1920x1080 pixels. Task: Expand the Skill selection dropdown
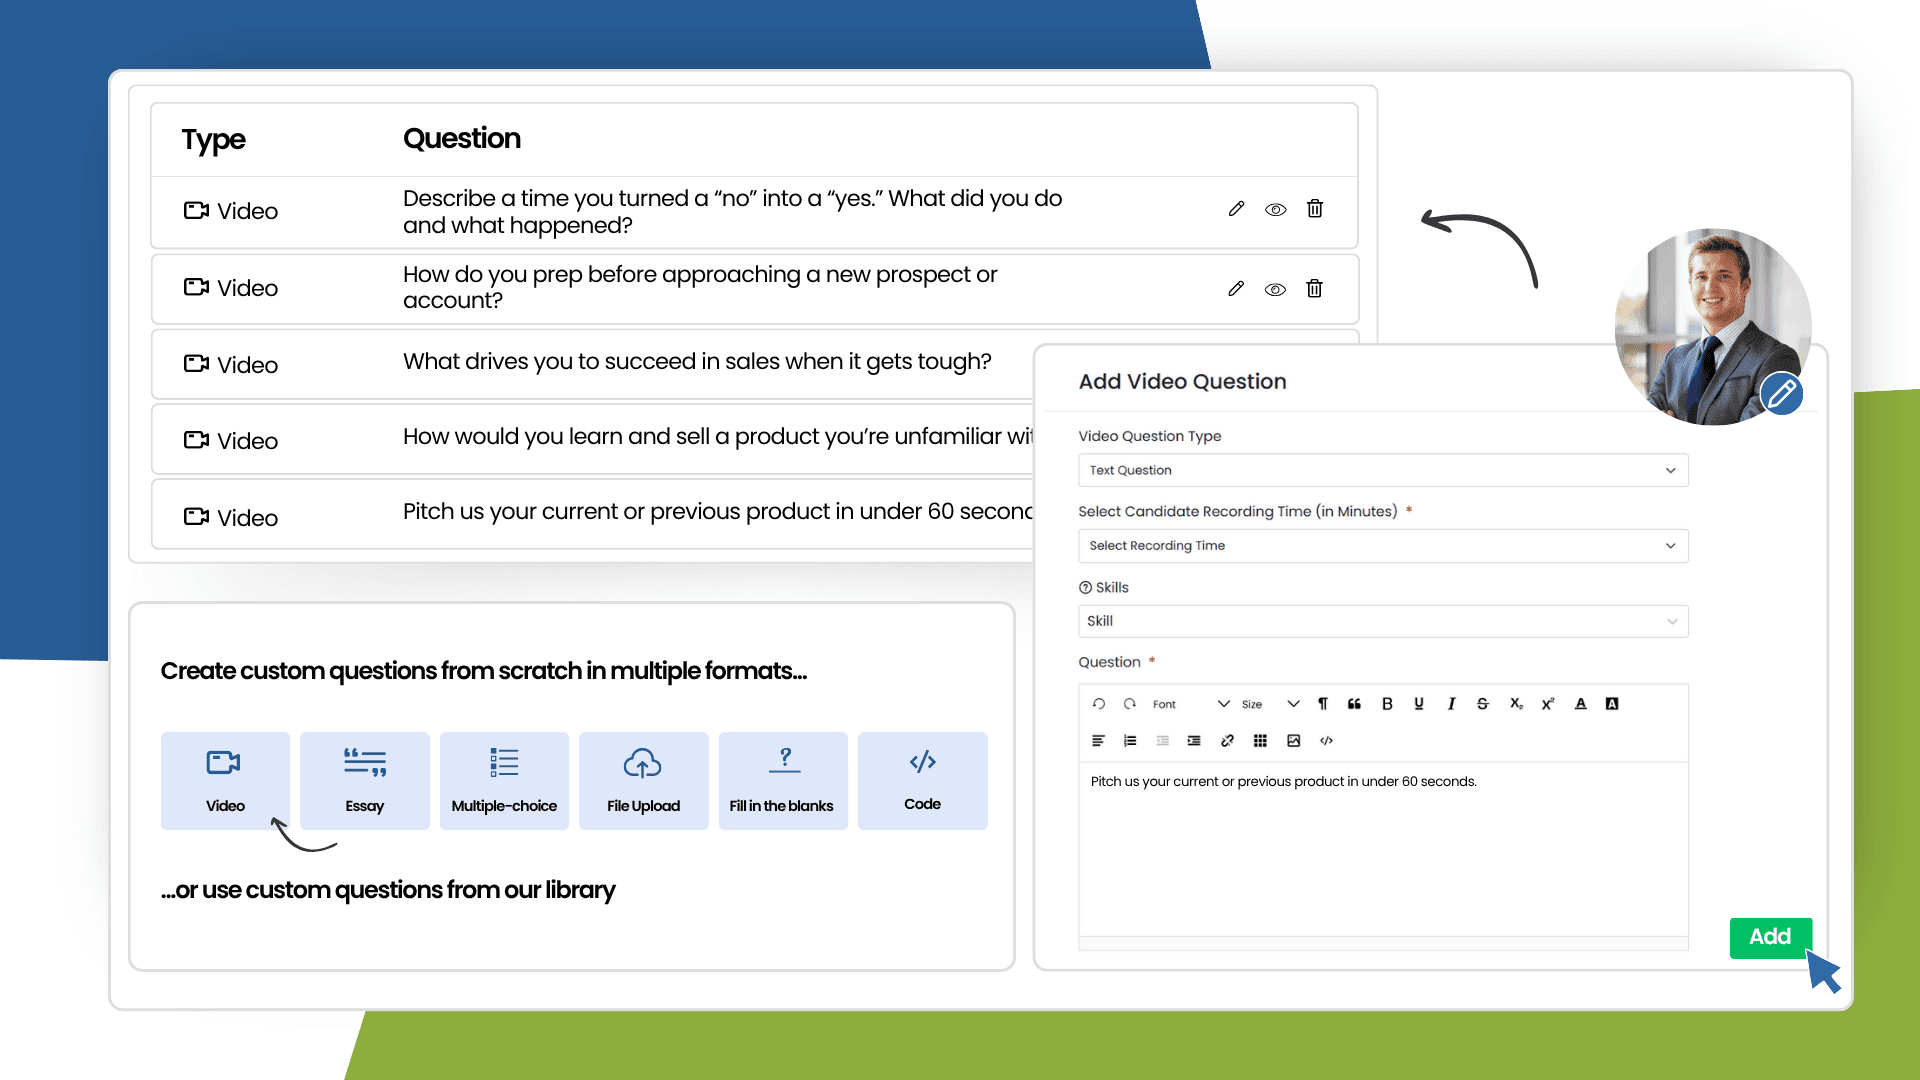[1382, 621]
